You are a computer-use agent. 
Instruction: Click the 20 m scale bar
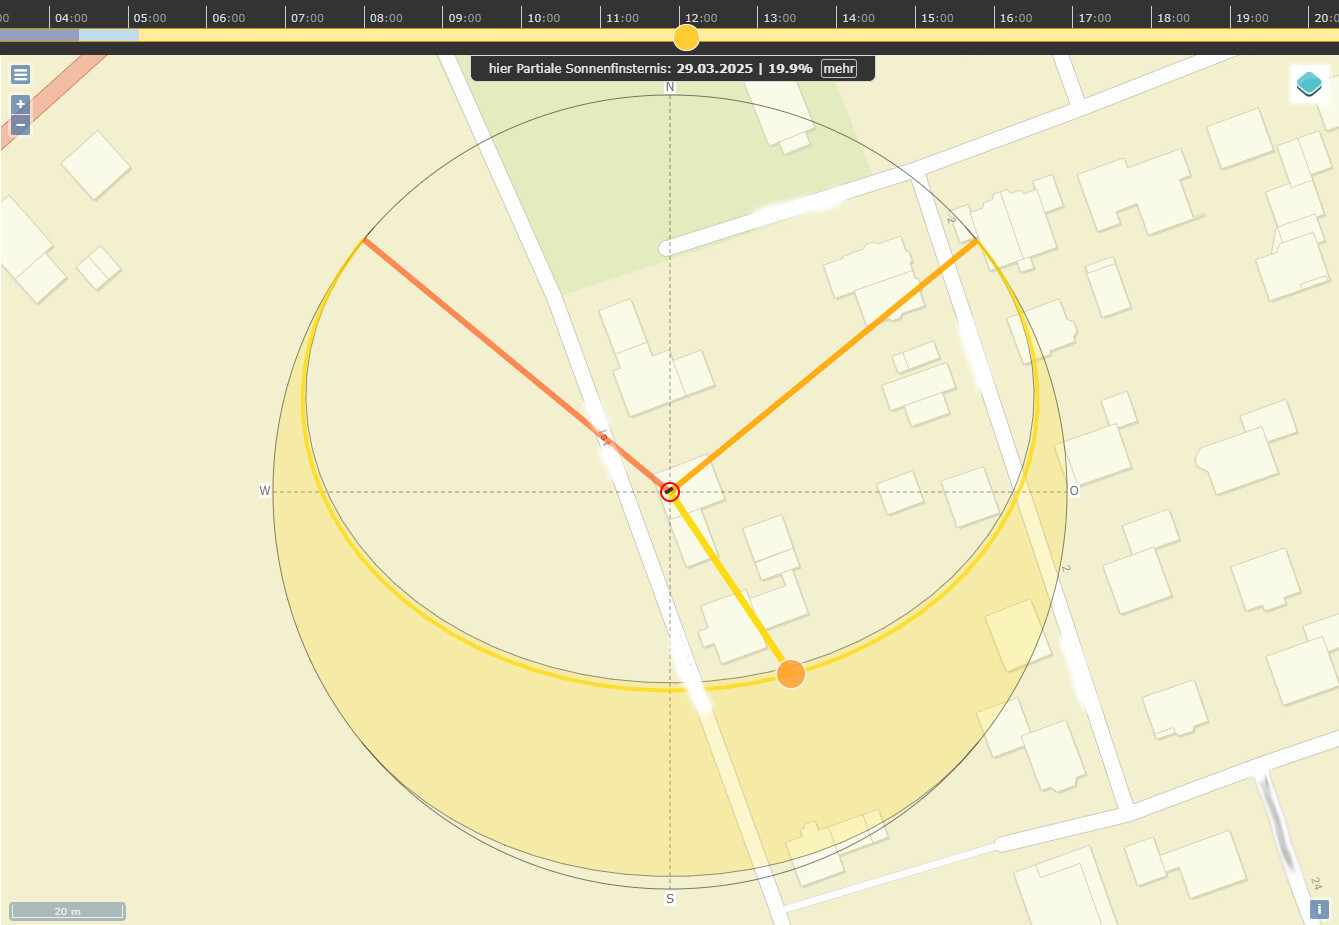68,911
